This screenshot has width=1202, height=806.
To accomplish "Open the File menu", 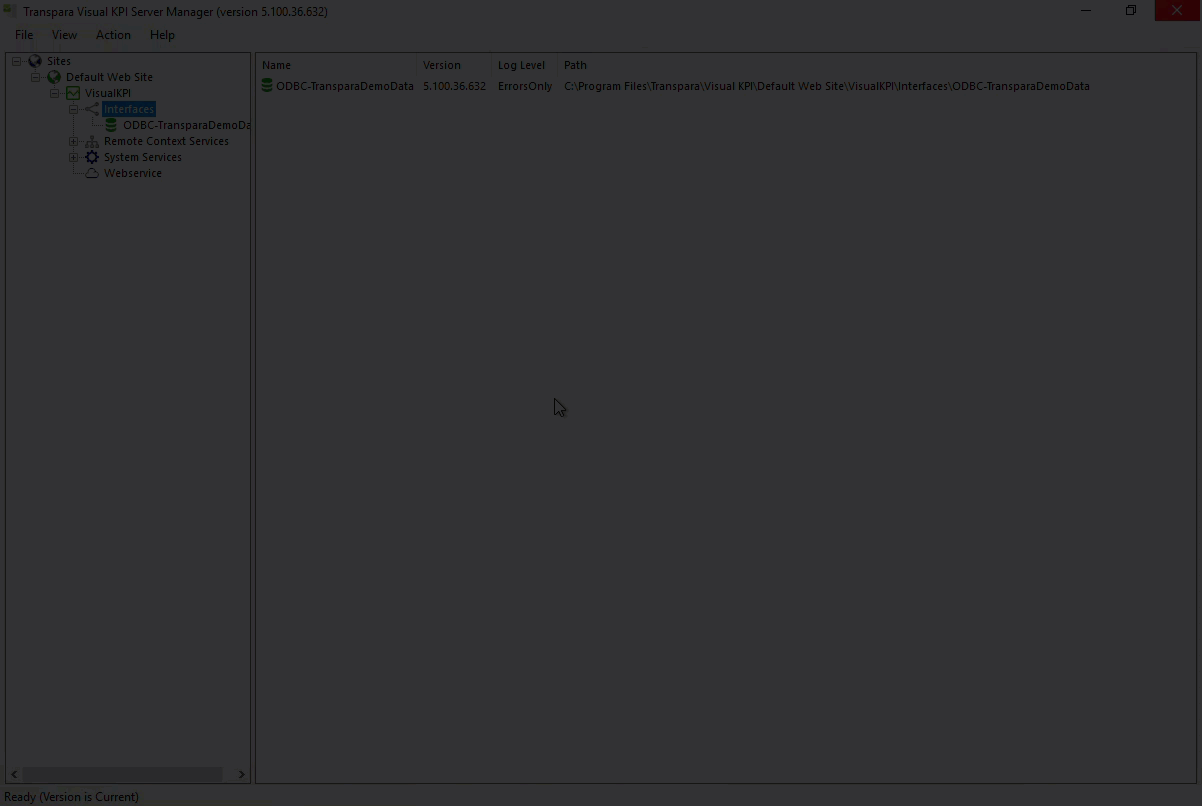I will pos(24,35).
